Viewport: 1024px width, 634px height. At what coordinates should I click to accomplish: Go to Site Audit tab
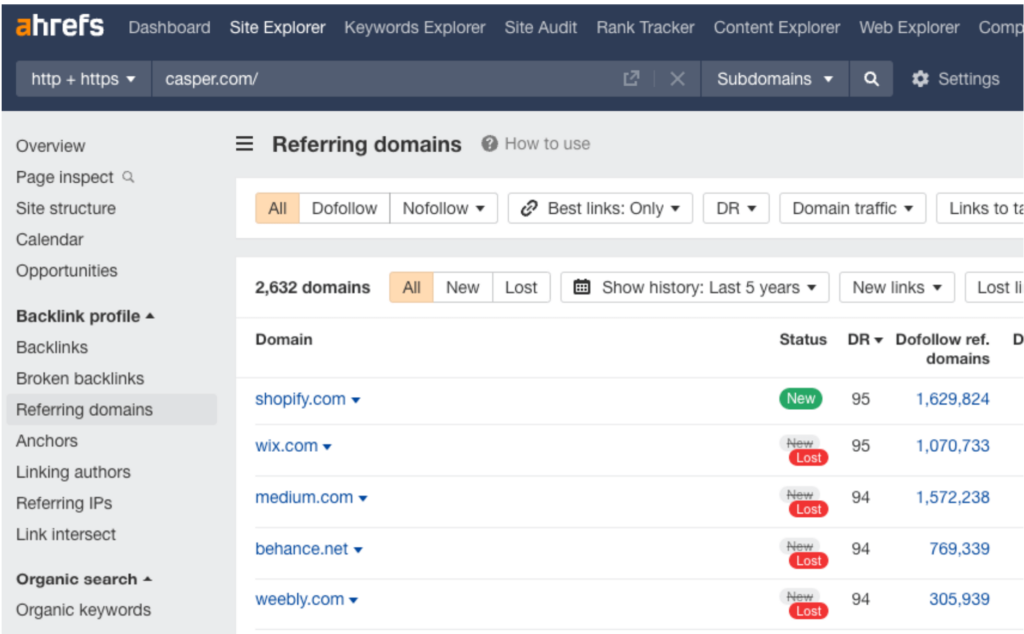(541, 27)
